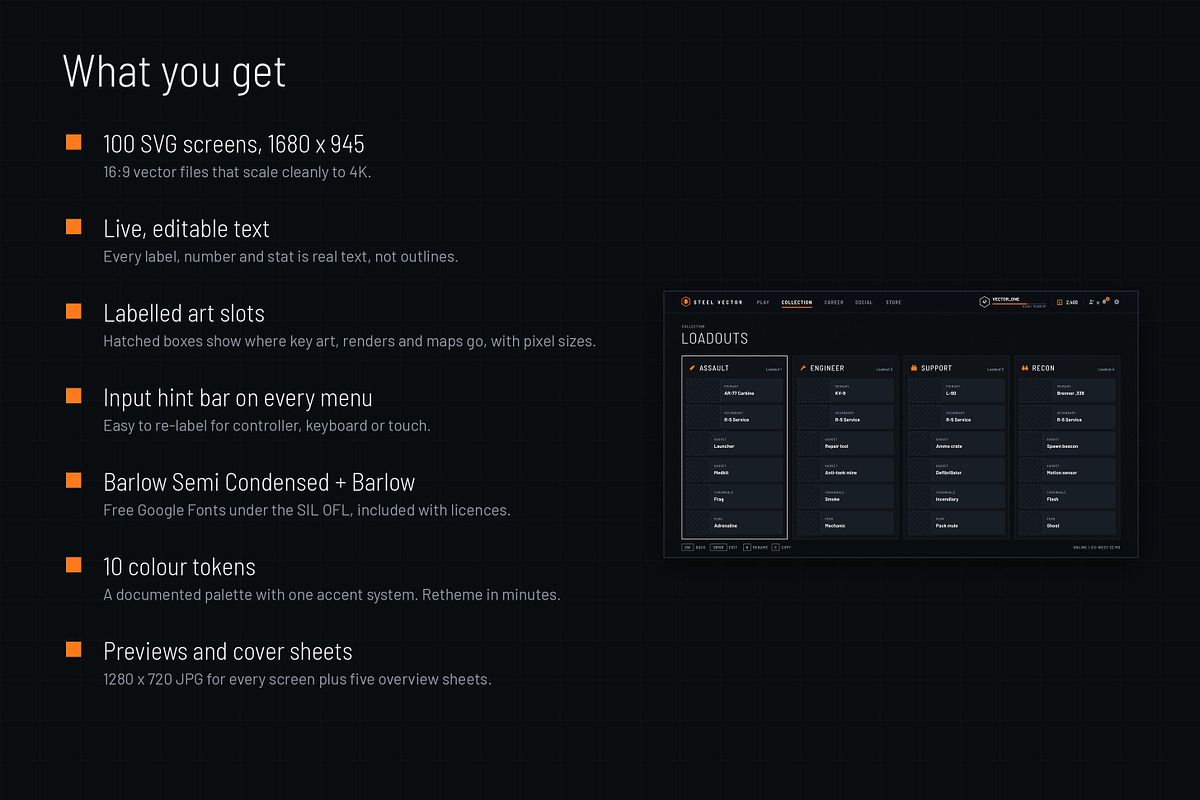This screenshot has height=800, width=1200.
Task: Click 'Input hint bar on every menu' heading
Action: 238,397
